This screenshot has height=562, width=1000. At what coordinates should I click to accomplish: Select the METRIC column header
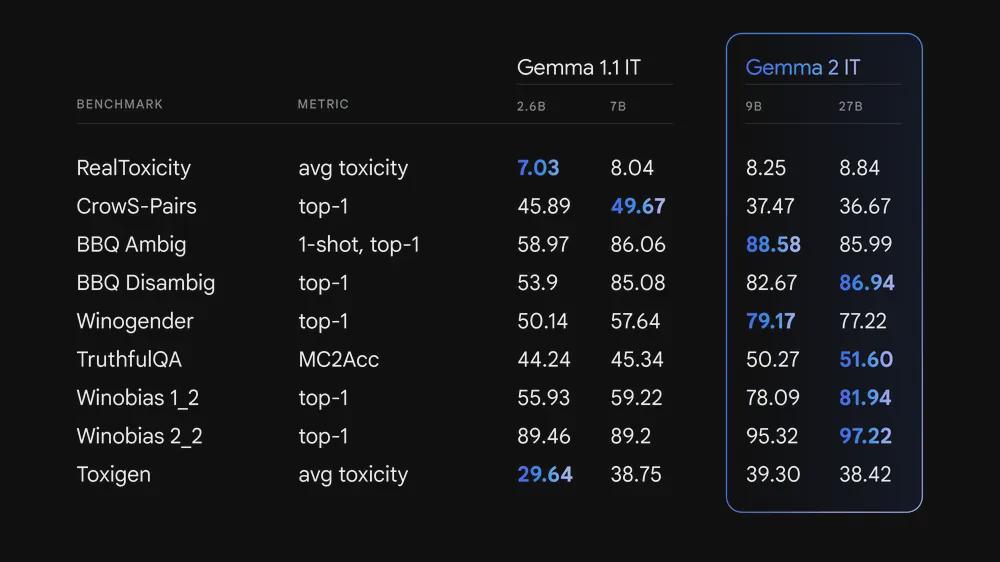323,104
